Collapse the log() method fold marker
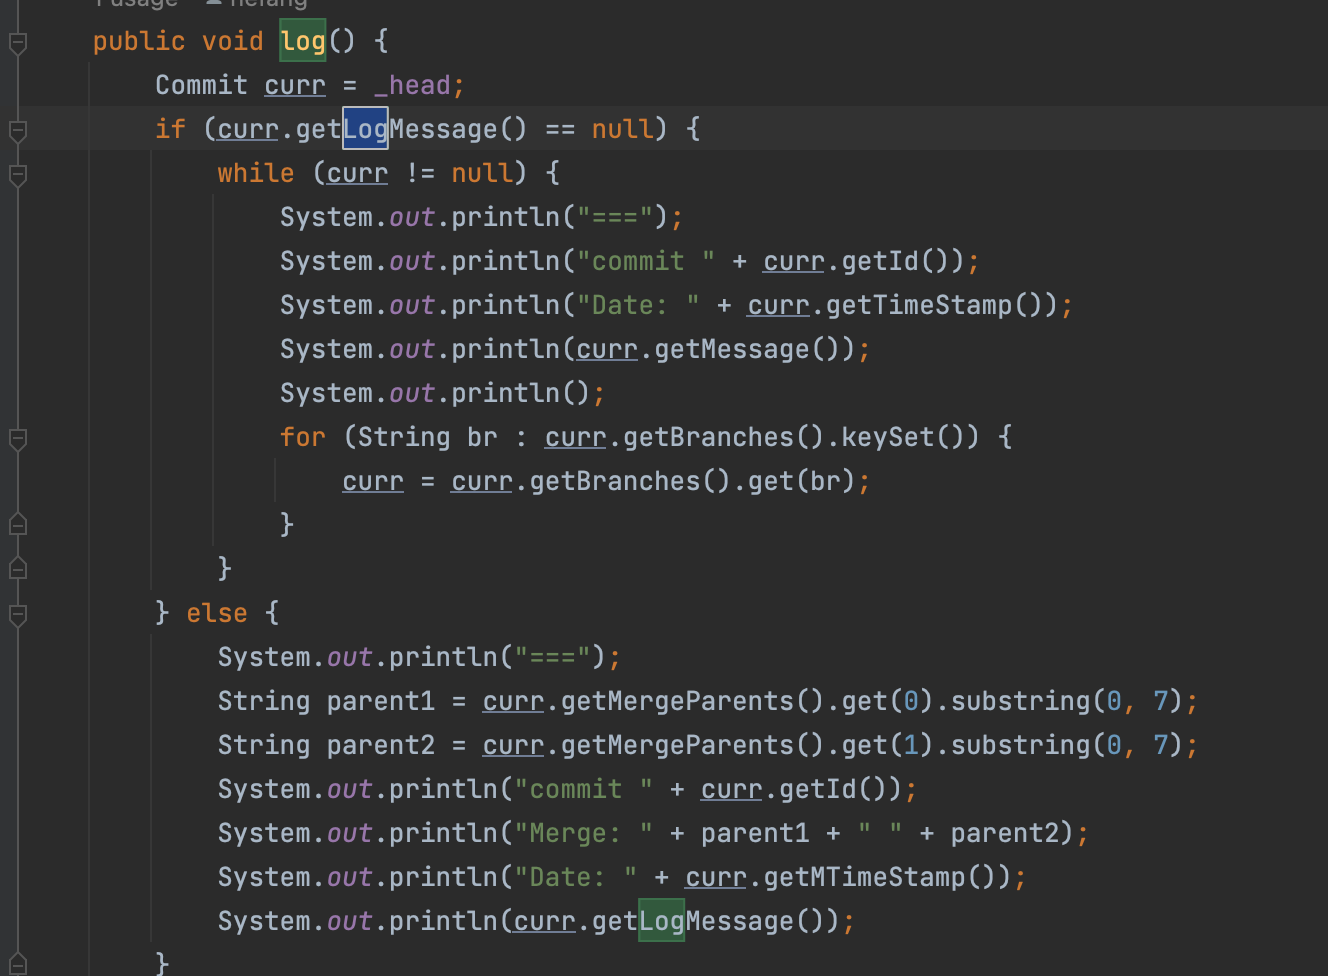 click(17, 43)
